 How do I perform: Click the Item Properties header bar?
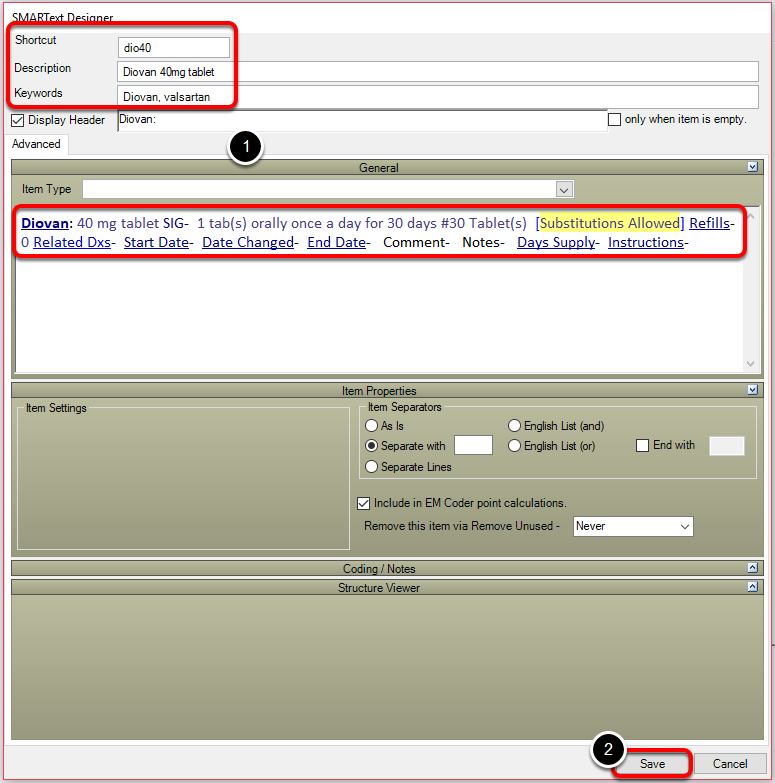(x=387, y=390)
